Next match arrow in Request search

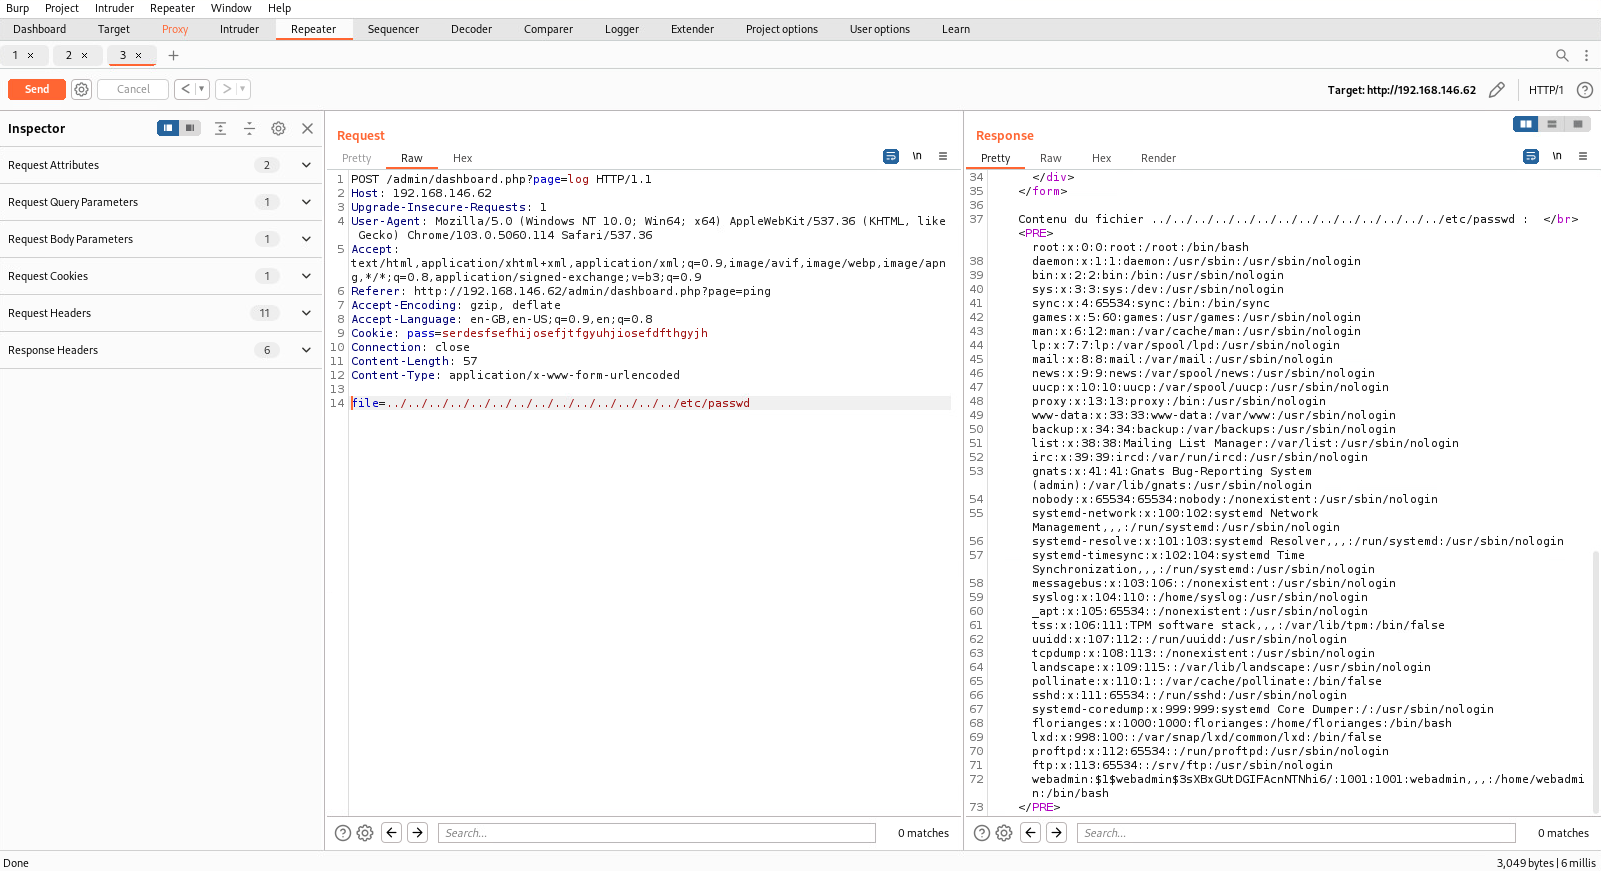pos(418,832)
